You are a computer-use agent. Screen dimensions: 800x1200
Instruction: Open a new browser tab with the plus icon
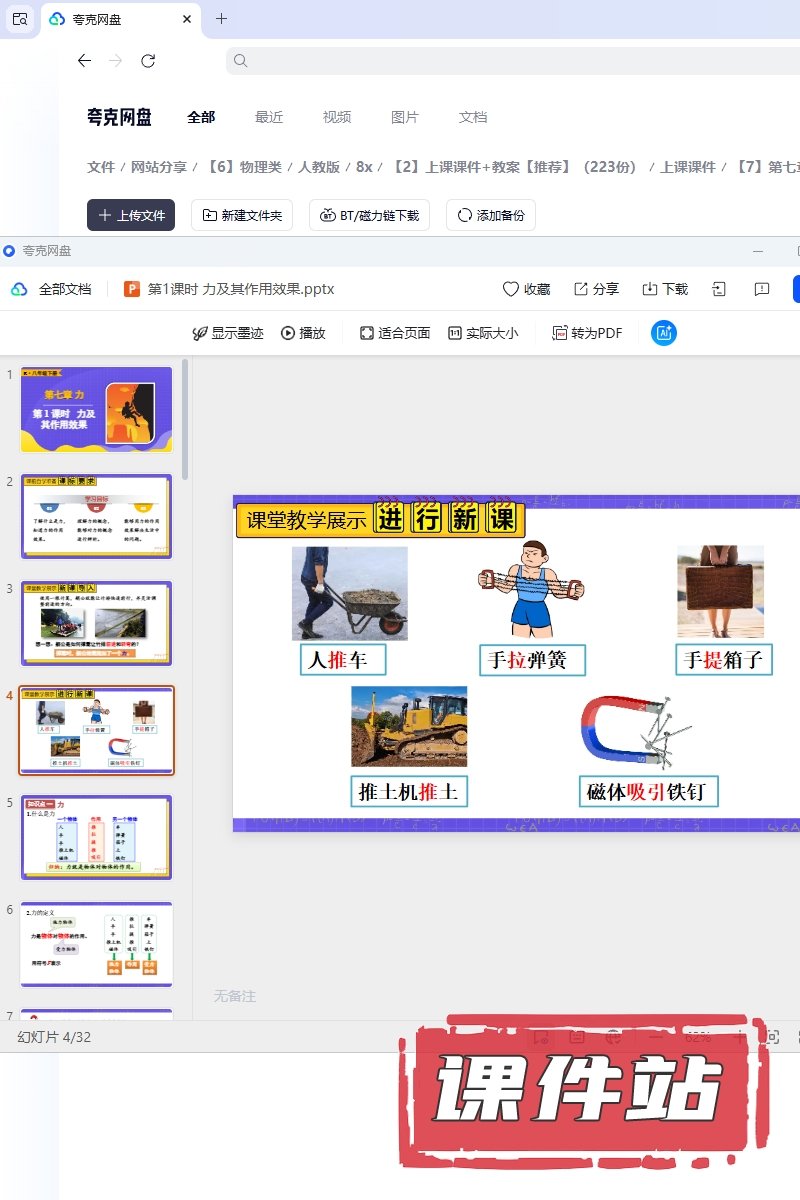(222, 19)
